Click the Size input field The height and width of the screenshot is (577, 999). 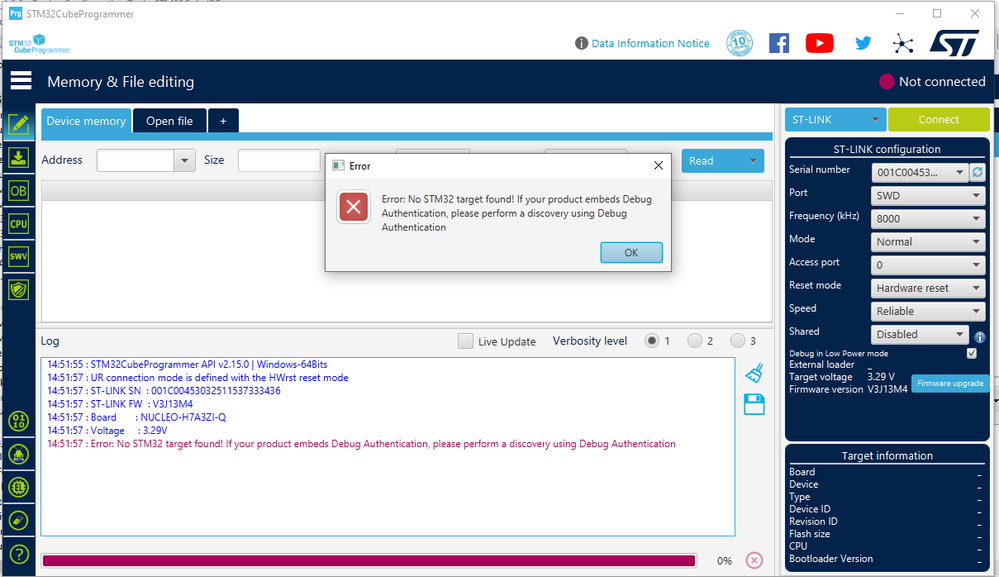279,160
